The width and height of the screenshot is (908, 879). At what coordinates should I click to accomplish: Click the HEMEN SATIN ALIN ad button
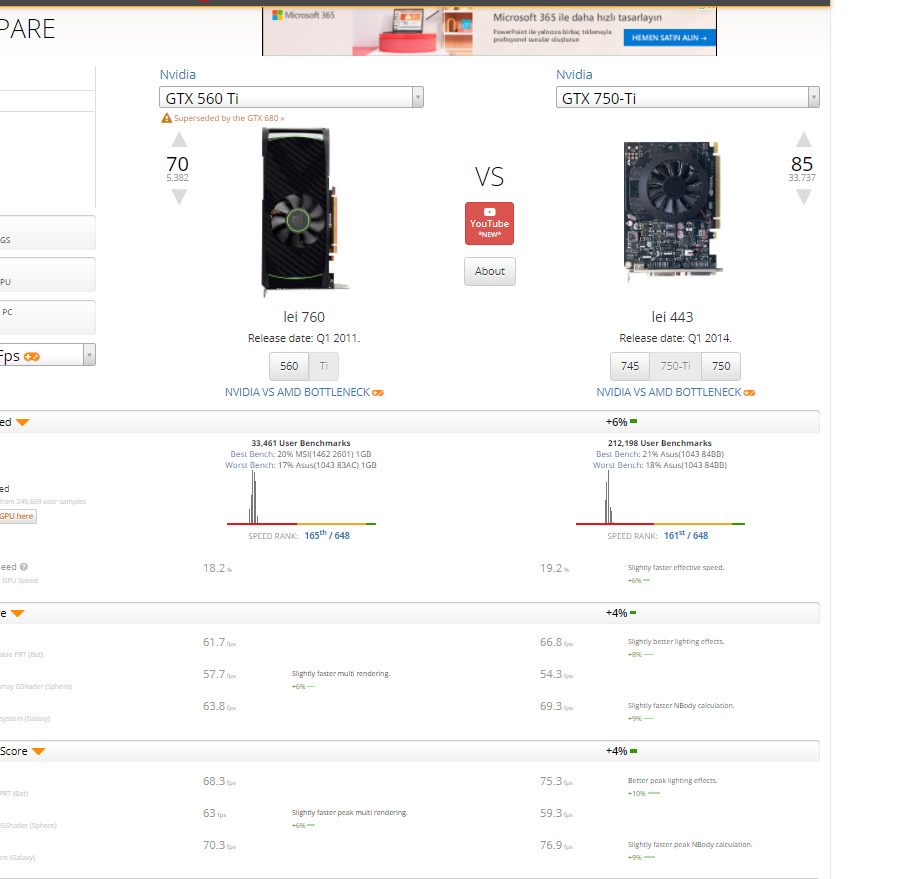coord(669,38)
